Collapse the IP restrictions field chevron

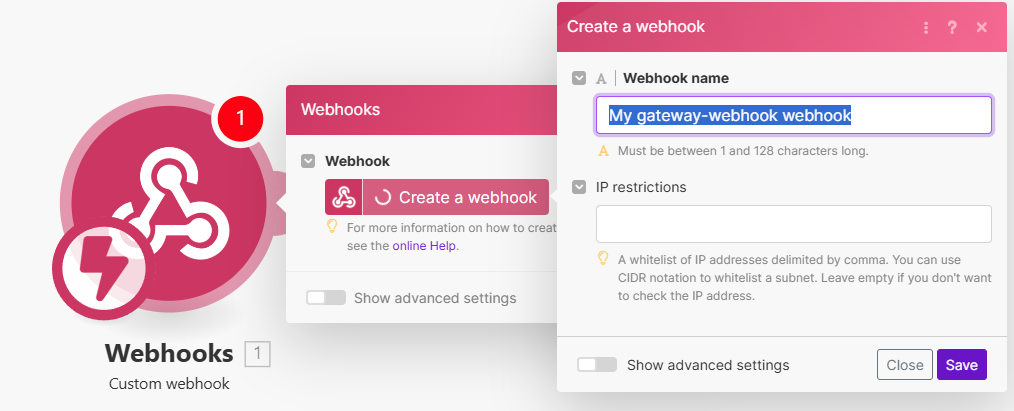pyautogui.click(x=579, y=187)
